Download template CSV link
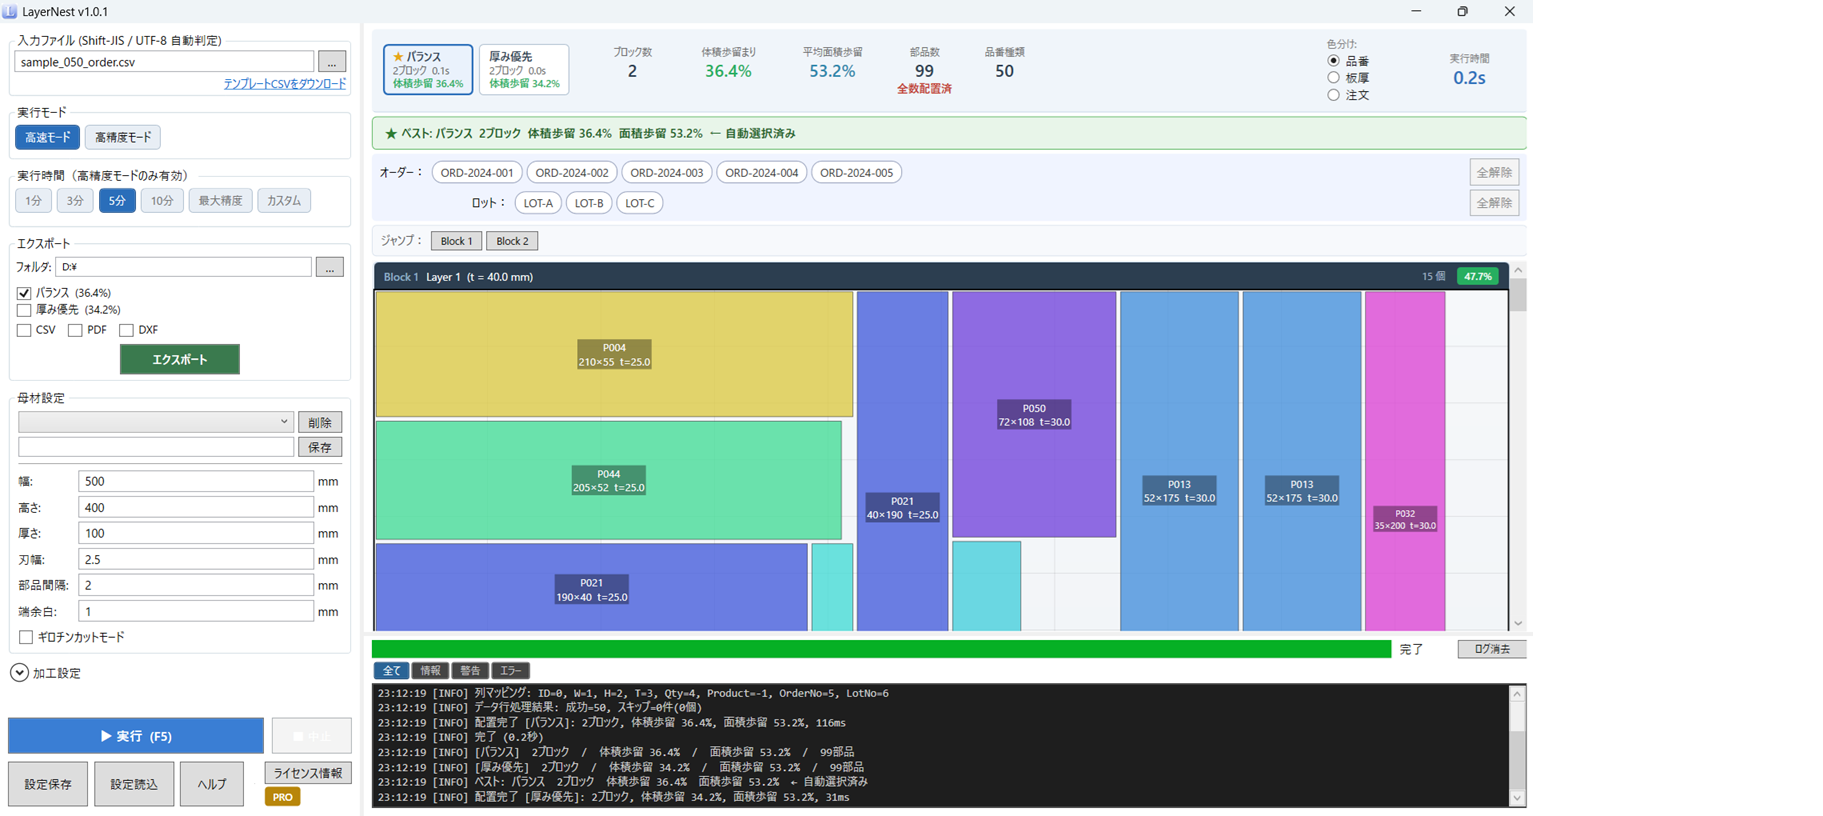 click(x=285, y=84)
